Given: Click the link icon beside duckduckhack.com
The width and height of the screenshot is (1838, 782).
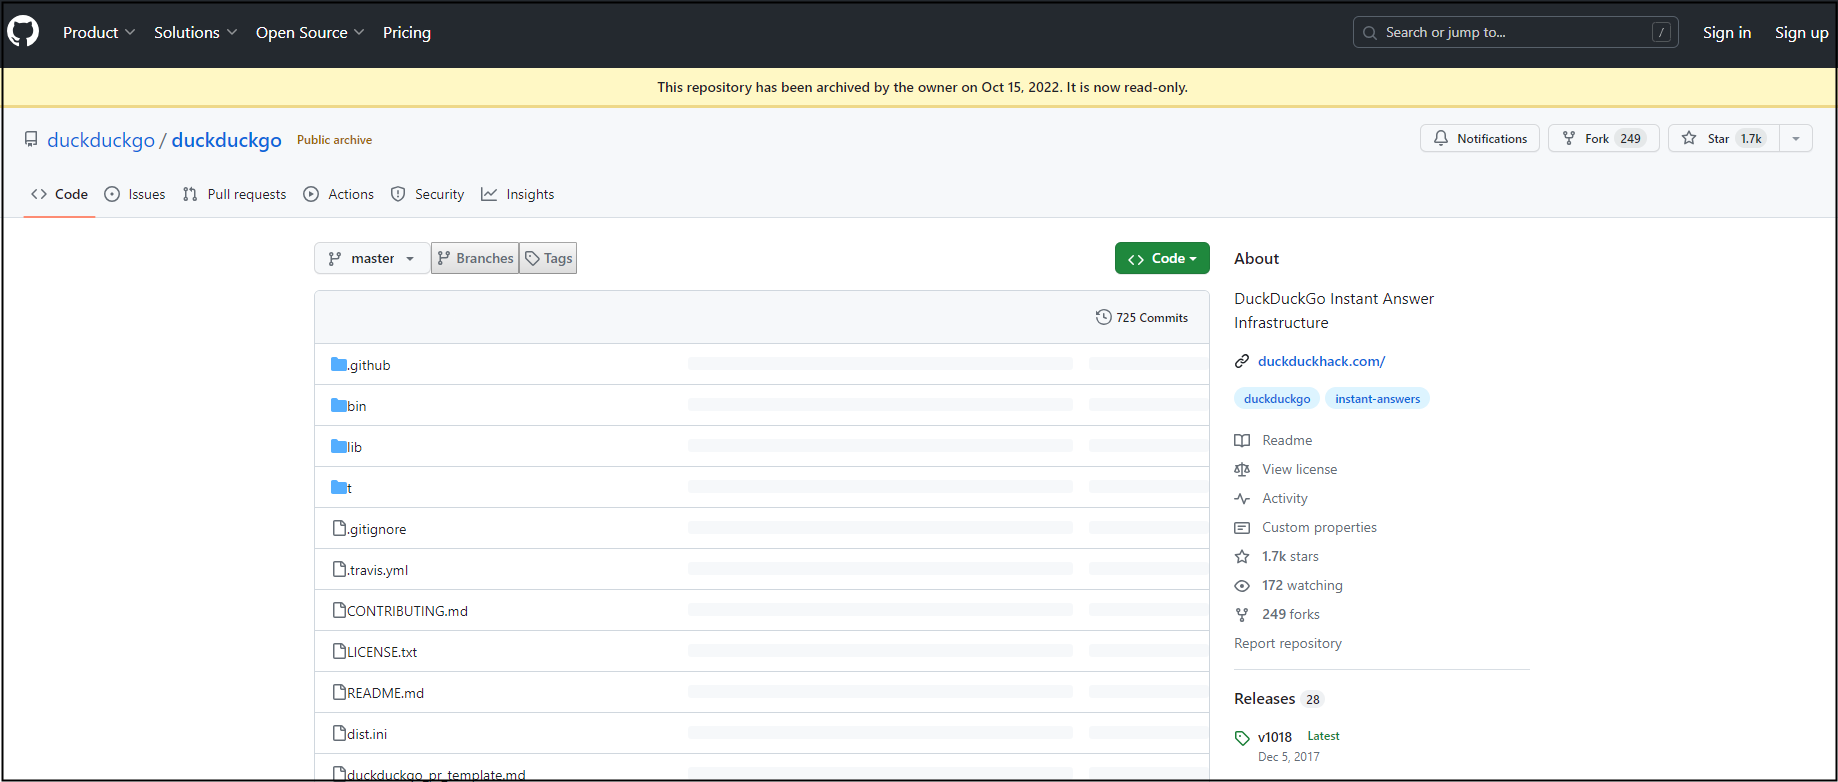Looking at the screenshot, I should click(1242, 361).
